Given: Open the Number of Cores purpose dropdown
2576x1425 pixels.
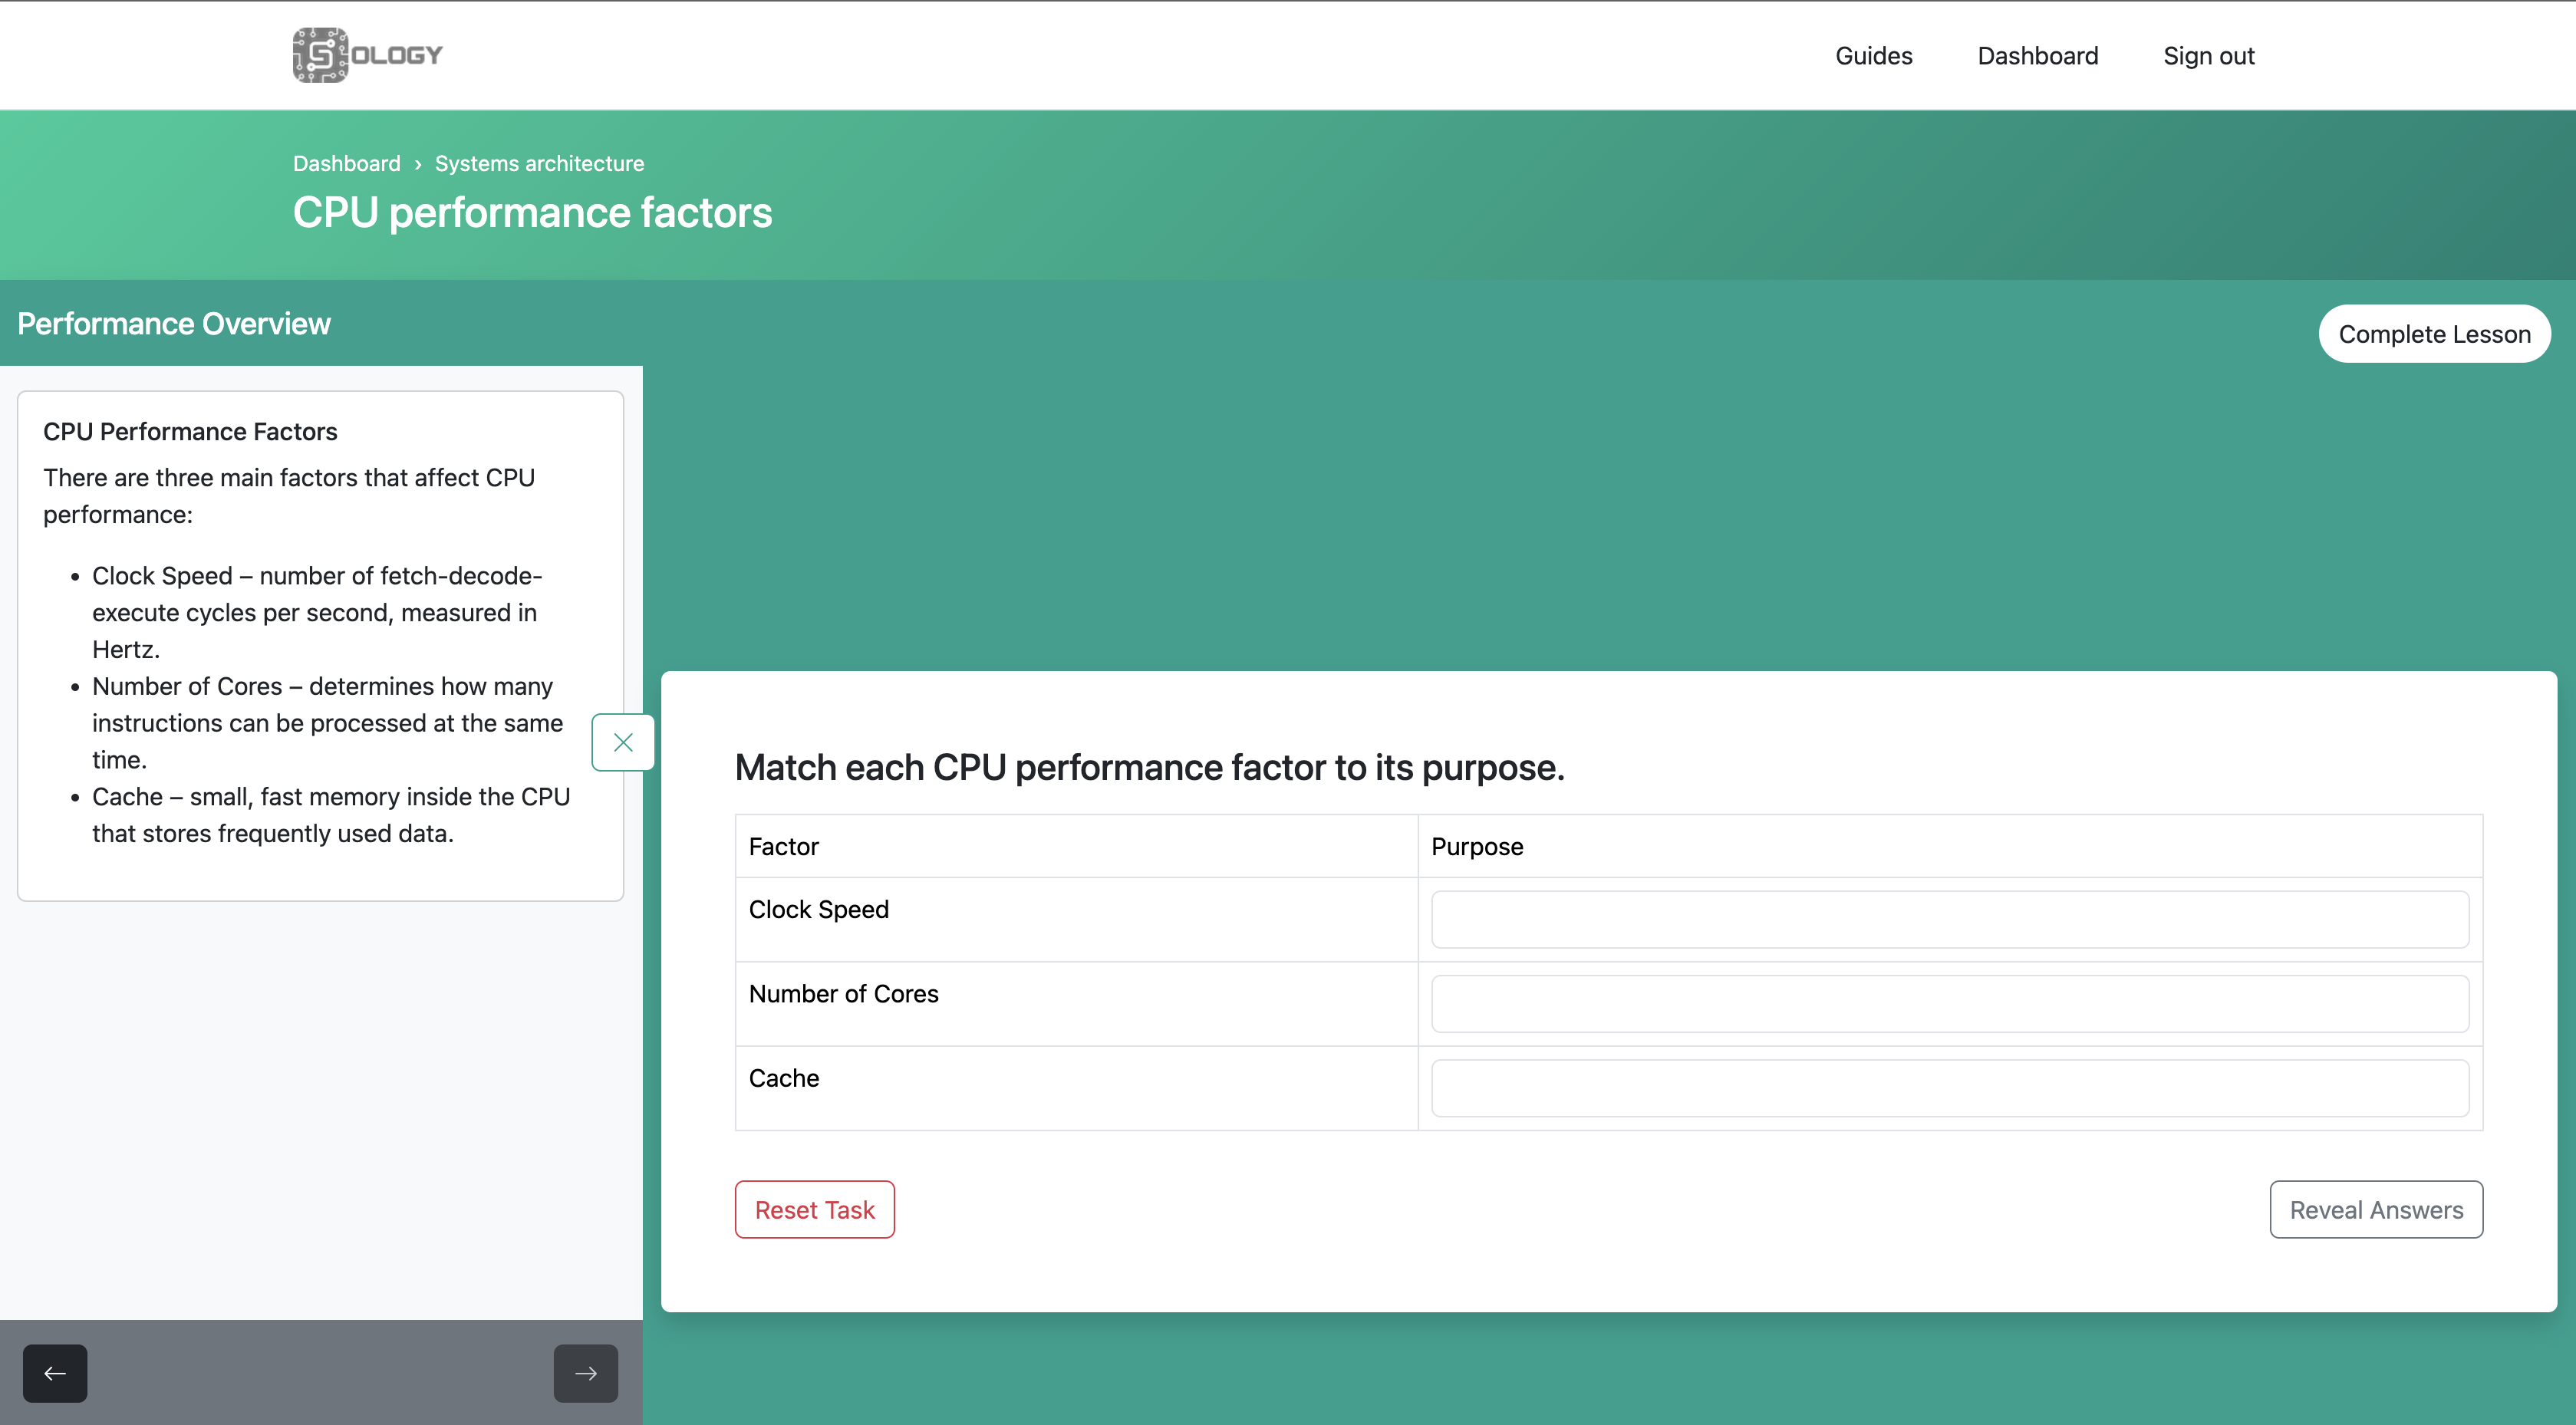Looking at the screenshot, I should [x=1949, y=1003].
